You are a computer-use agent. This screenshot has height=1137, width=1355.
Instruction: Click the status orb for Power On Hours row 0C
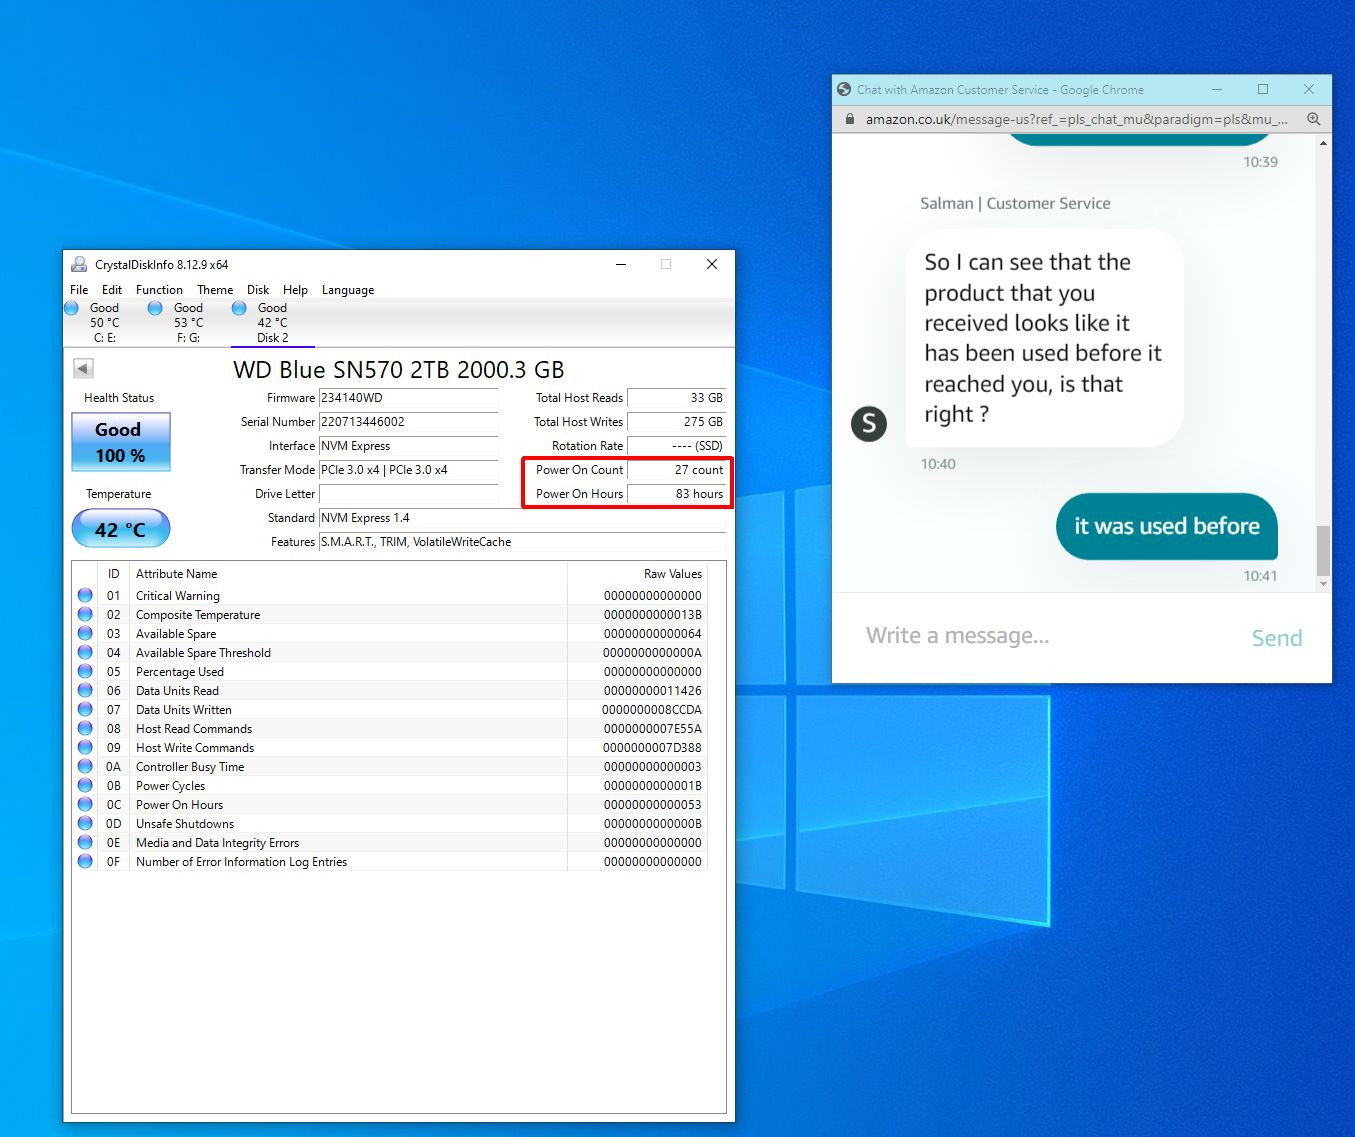[85, 804]
